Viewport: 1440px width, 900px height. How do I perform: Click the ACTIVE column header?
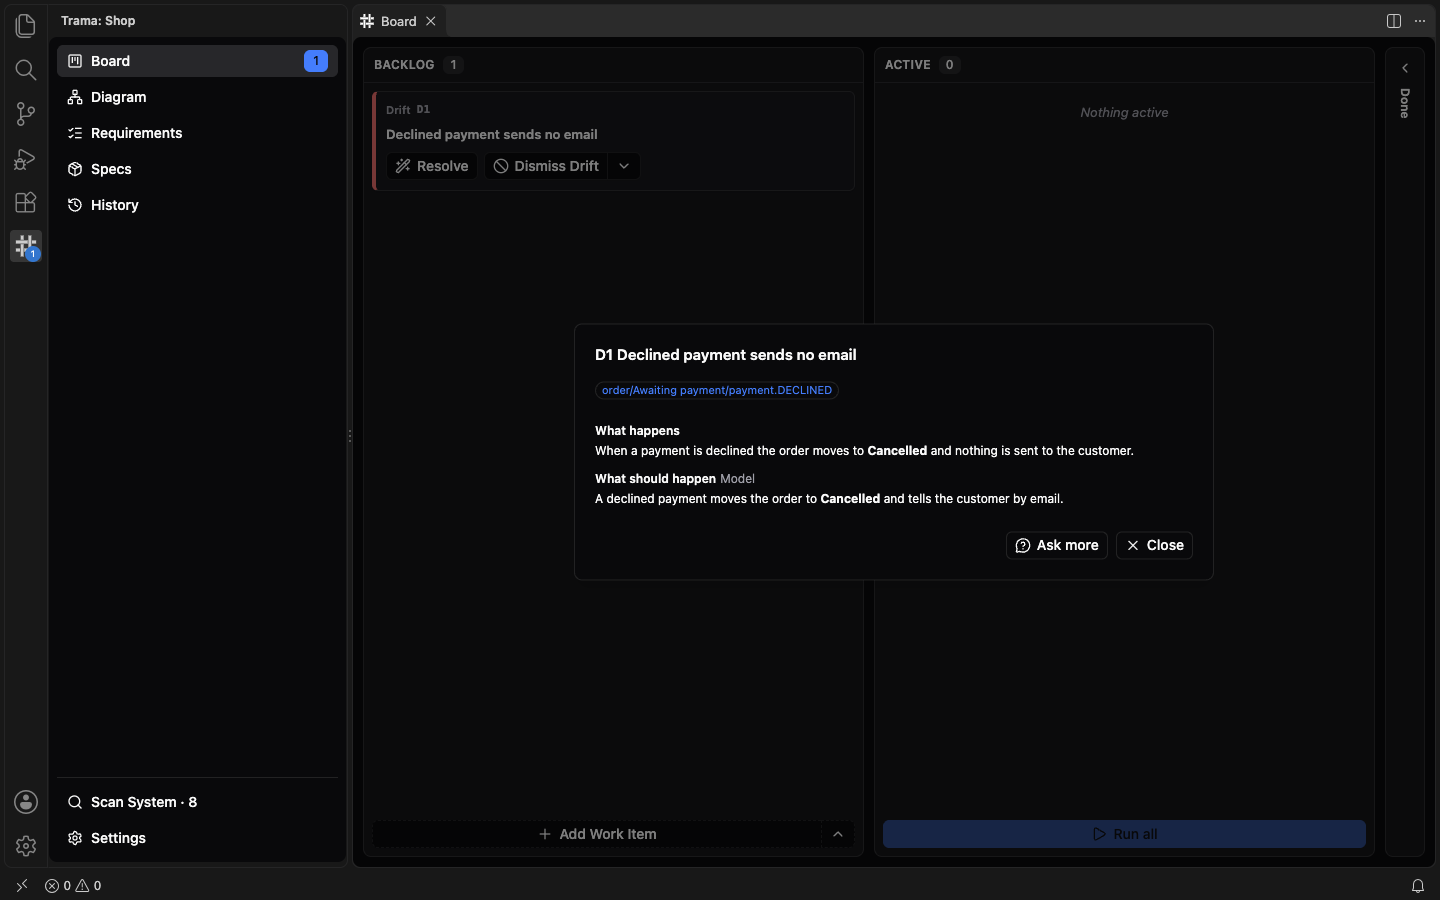[908, 65]
